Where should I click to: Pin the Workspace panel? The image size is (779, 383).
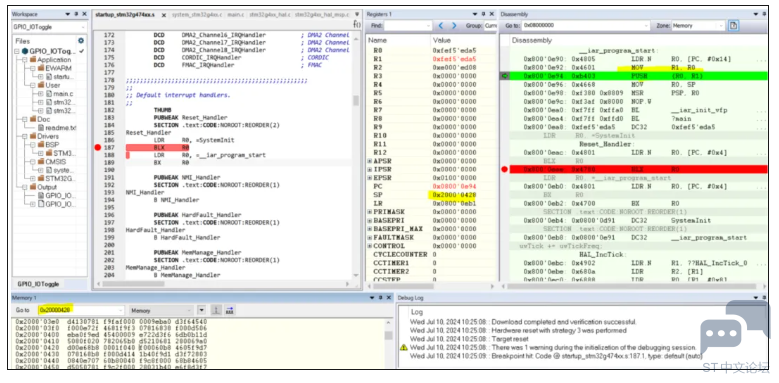[x=76, y=14]
